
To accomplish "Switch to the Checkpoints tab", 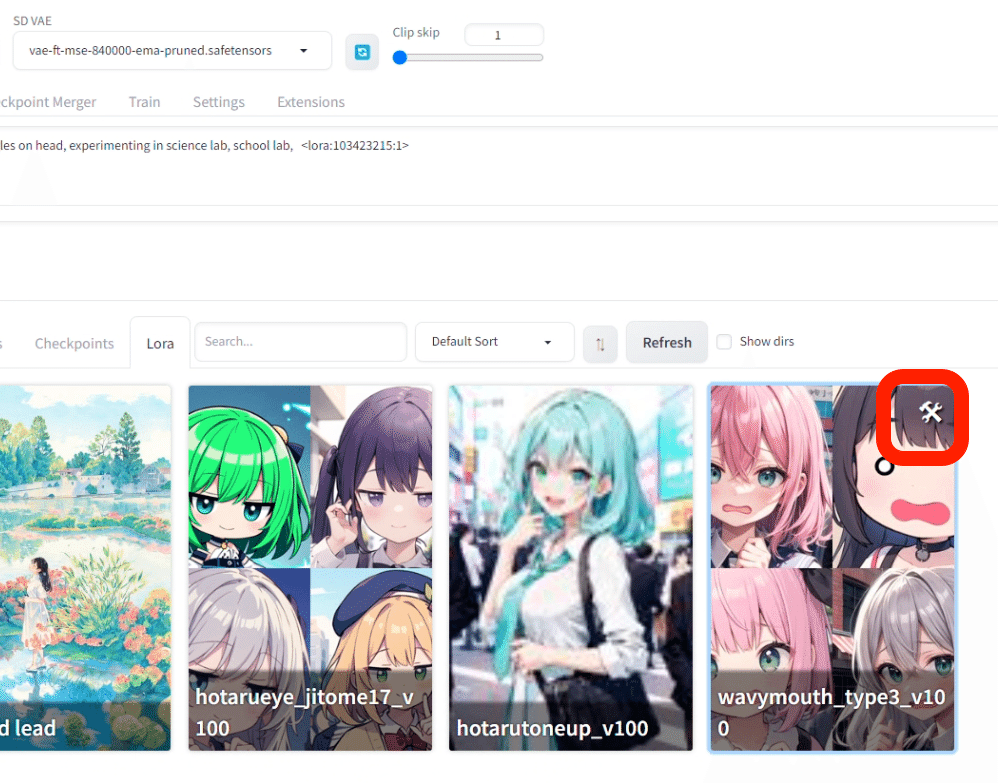I will tap(74, 344).
